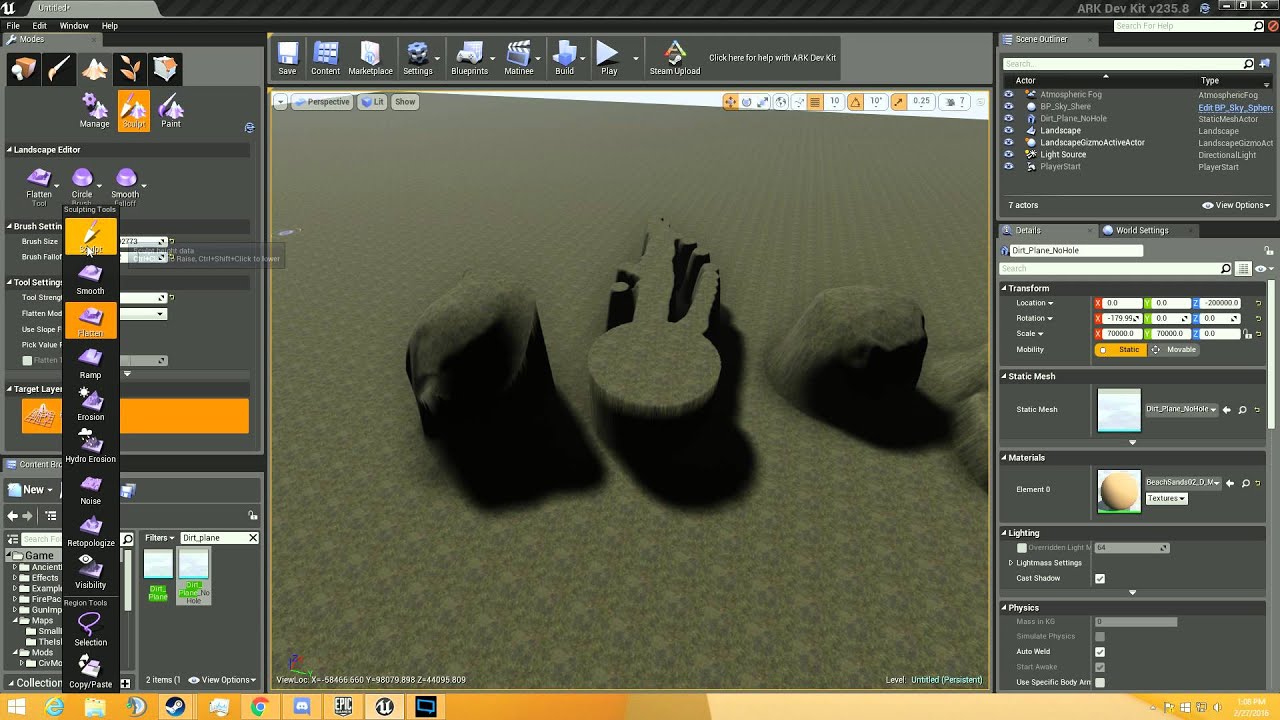Toggle visibility of Atmospheric Fog actor
The width and height of the screenshot is (1280, 720).
1008,95
